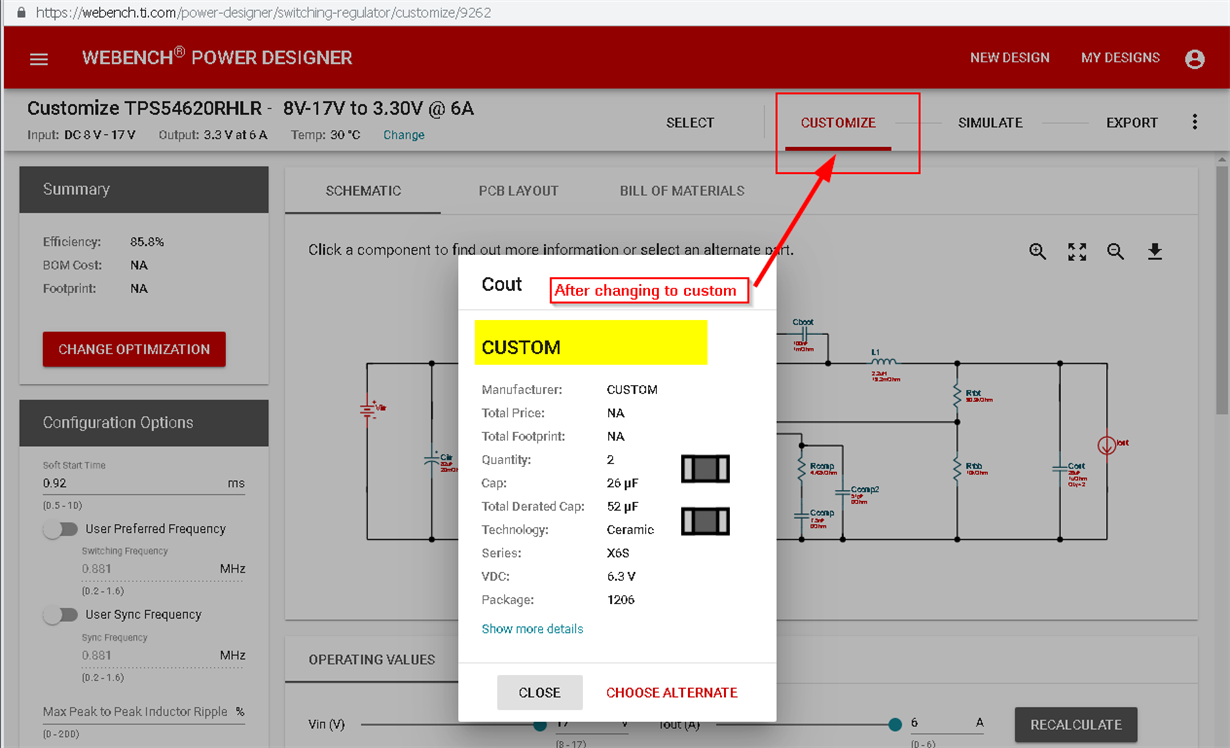Click CHANGE OPTIMIZATION button
This screenshot has width=1230, height=748.
pyautogui.click(x=134, y=349)
